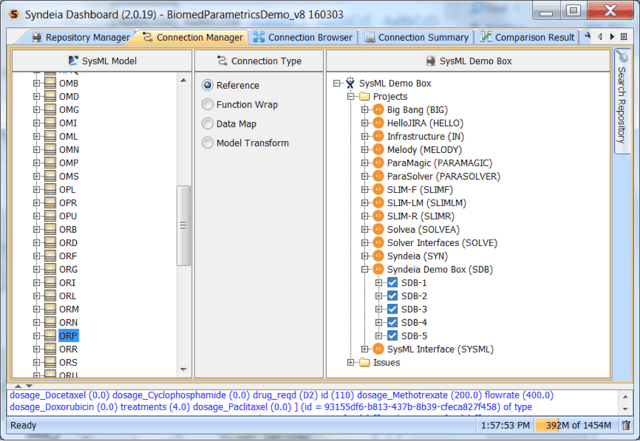
Task: Click the SysML Interface project icon
Action: (x=378, y=349)
